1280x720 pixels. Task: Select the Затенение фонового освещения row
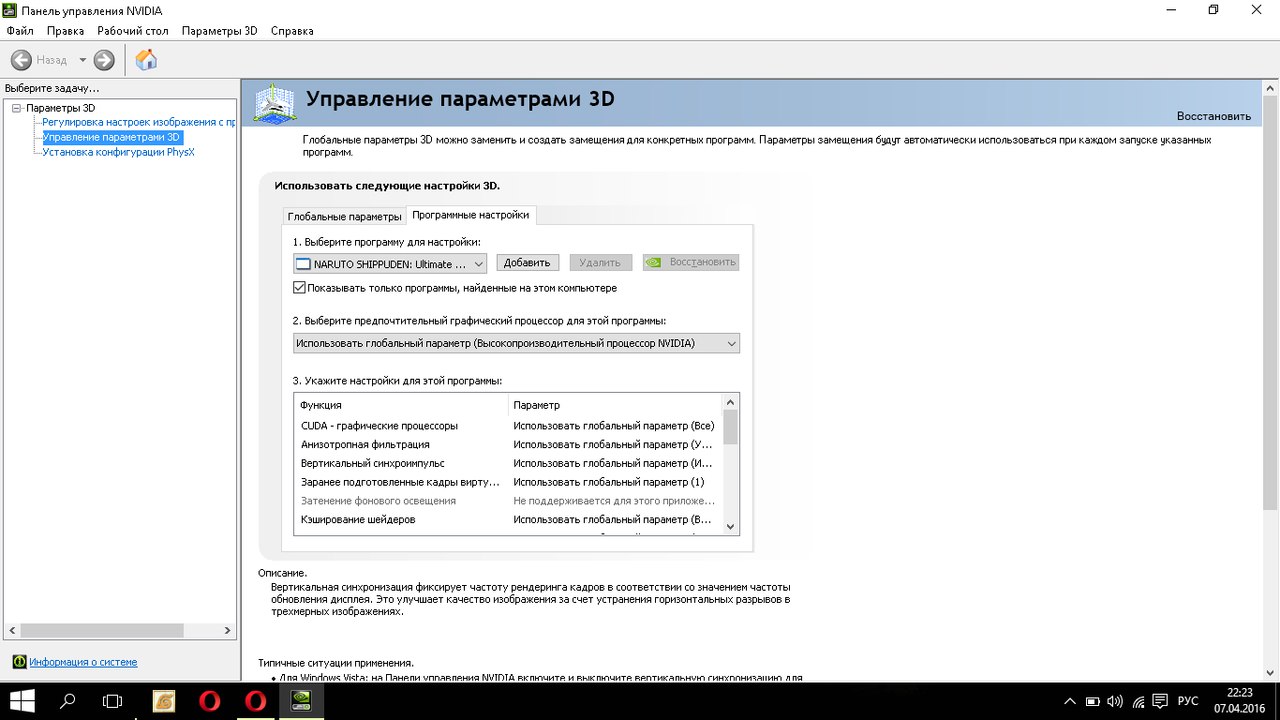[x=509, y=500]
